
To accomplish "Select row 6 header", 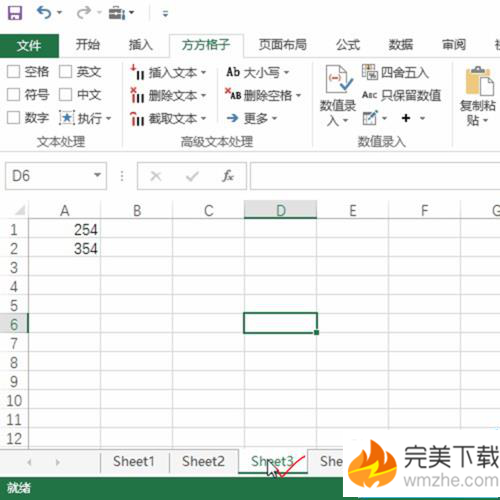I will point(14,324).
